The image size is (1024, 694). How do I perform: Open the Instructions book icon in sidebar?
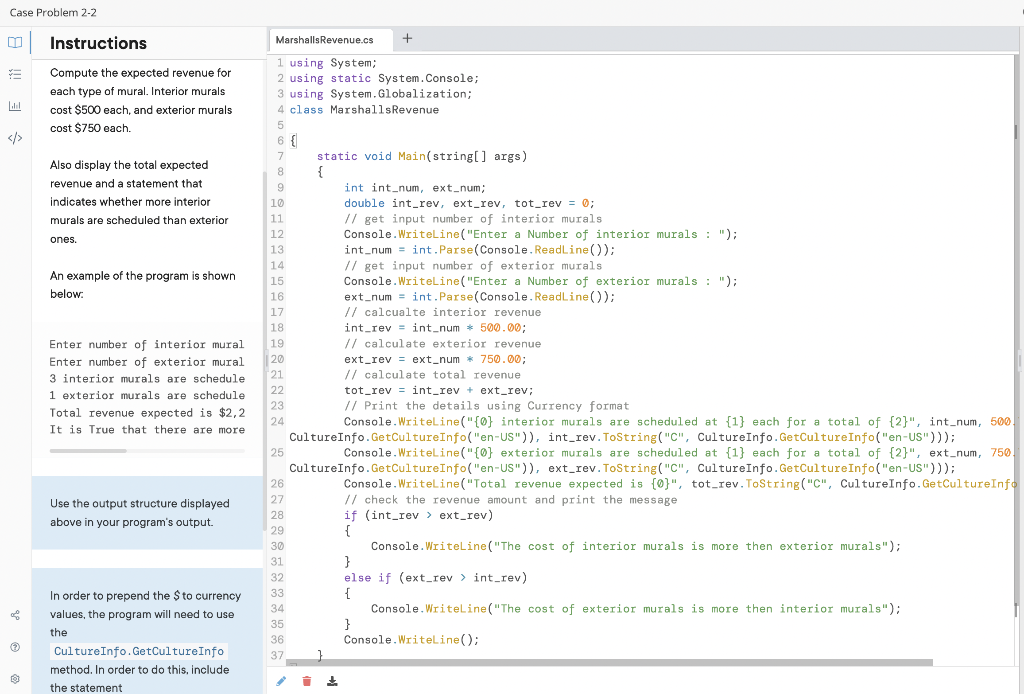click(x=15, y=43)
